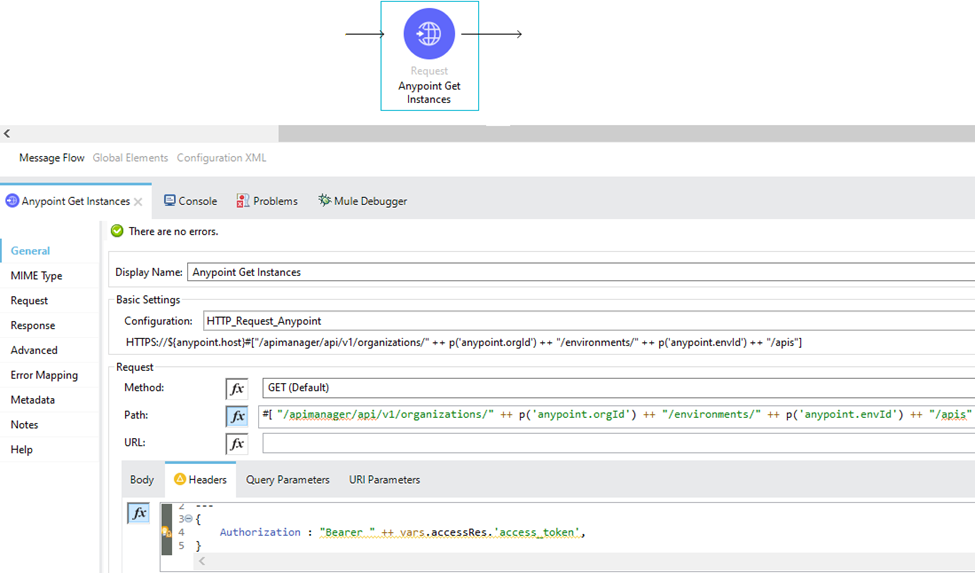Click into the empty URL field
This screenshot has width=975, height=573.
pos(618,443)
